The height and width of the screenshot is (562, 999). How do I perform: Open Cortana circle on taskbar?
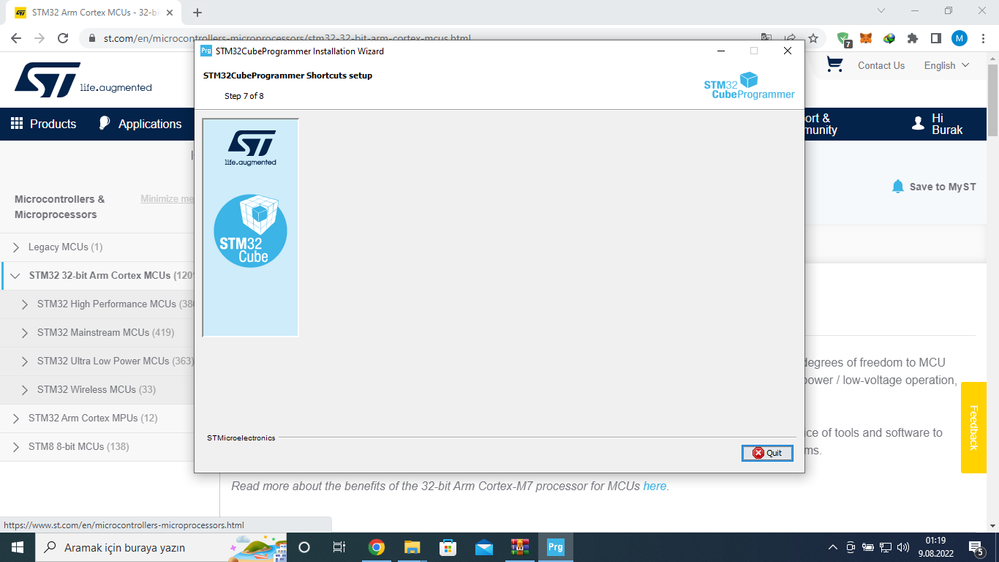[304, 547]
